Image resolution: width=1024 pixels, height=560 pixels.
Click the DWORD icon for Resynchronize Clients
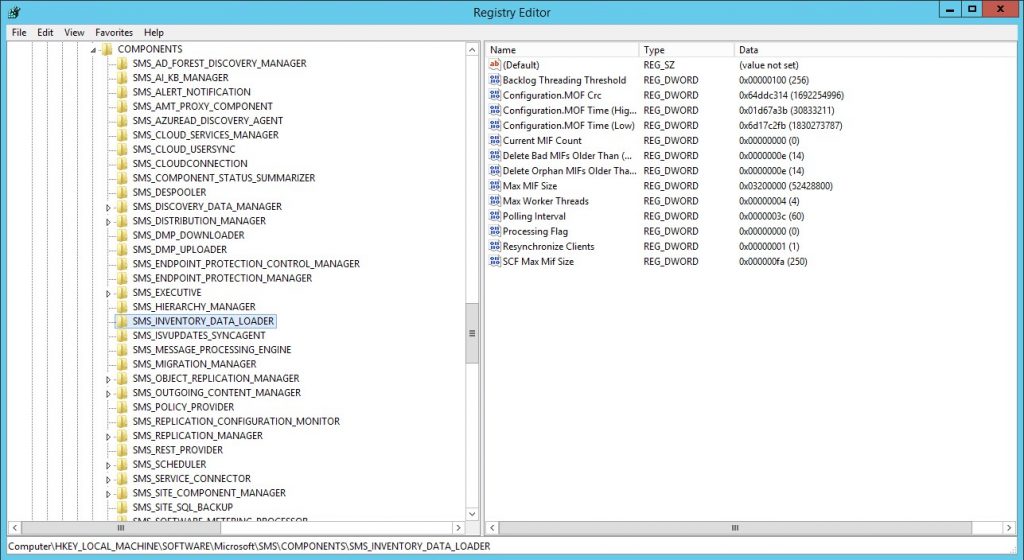point(494,246)
